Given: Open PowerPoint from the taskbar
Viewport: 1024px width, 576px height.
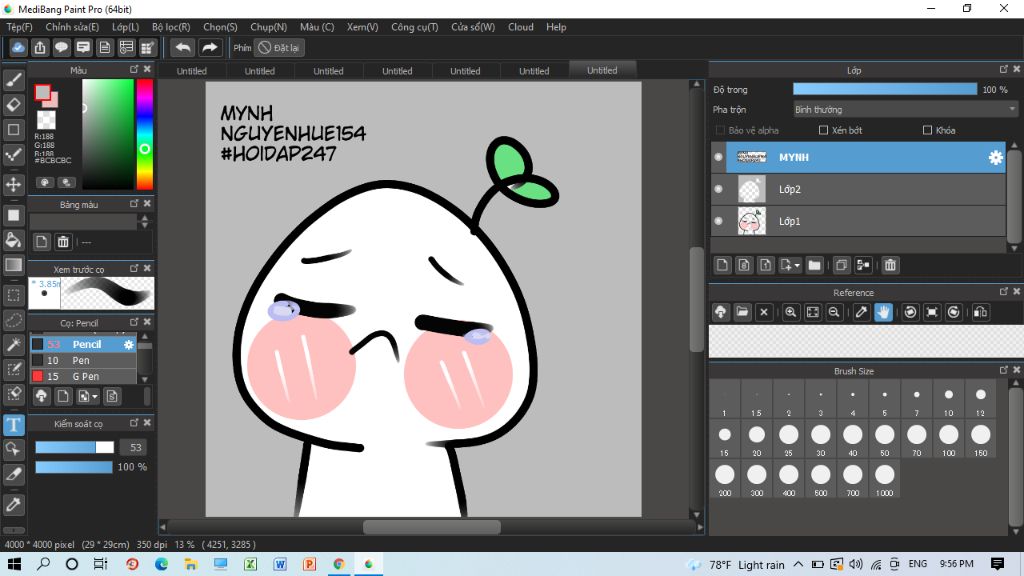Looking at the screenshot, I should (x=310, y=564).
